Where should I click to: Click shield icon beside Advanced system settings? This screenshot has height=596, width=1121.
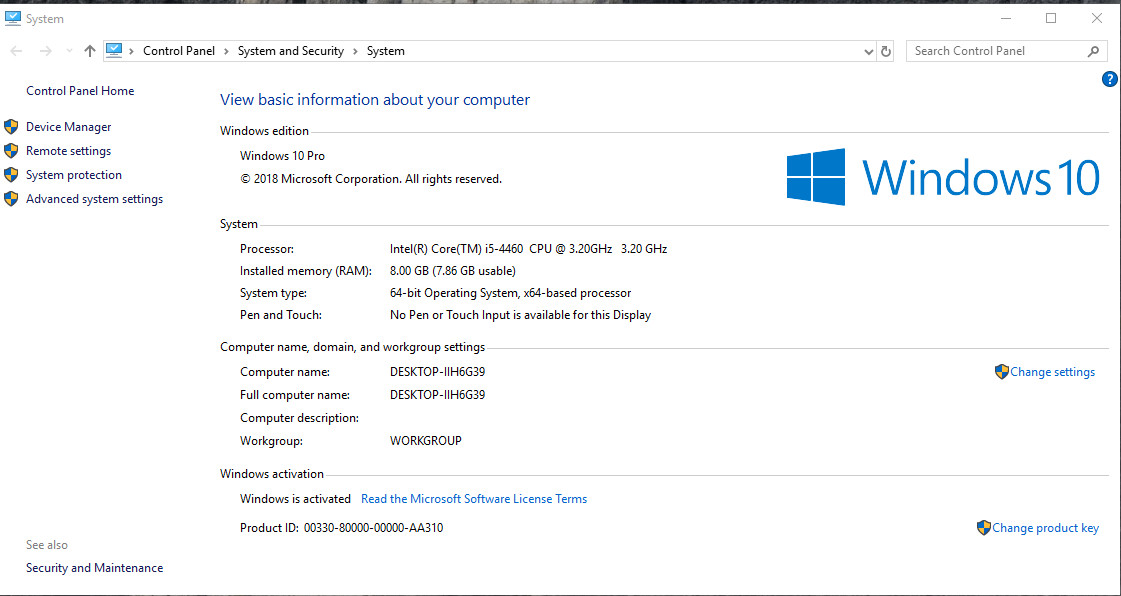click(x=11, y=199)
